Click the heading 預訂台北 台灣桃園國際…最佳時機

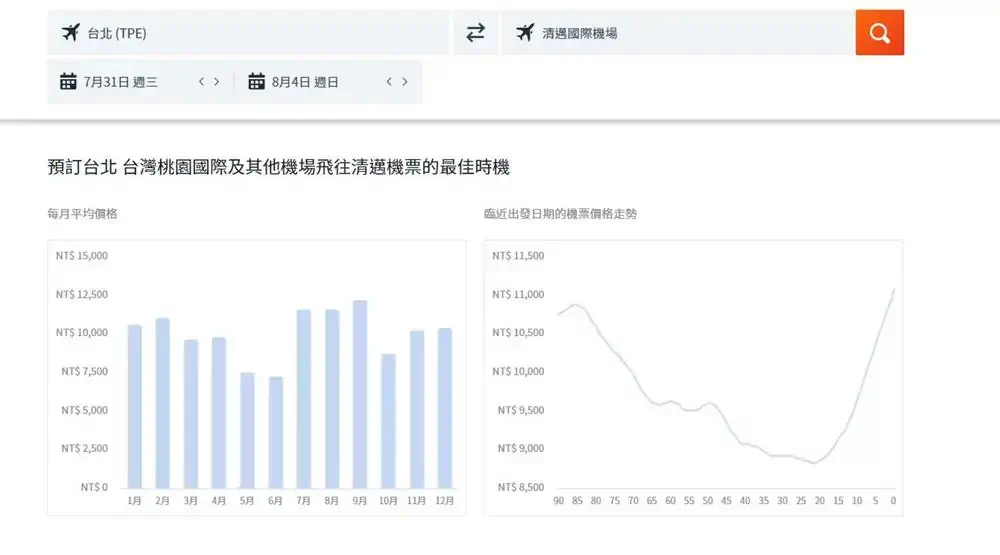pyautogui.click(x=279, y=167)
